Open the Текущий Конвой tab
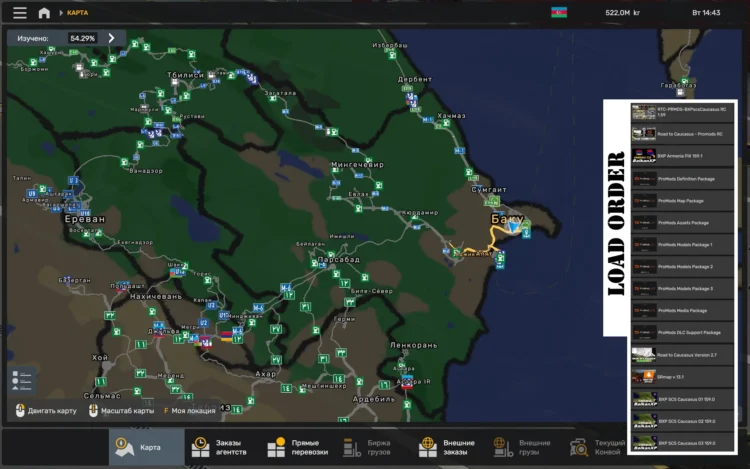The image size is (750, 469). [598, 447]
